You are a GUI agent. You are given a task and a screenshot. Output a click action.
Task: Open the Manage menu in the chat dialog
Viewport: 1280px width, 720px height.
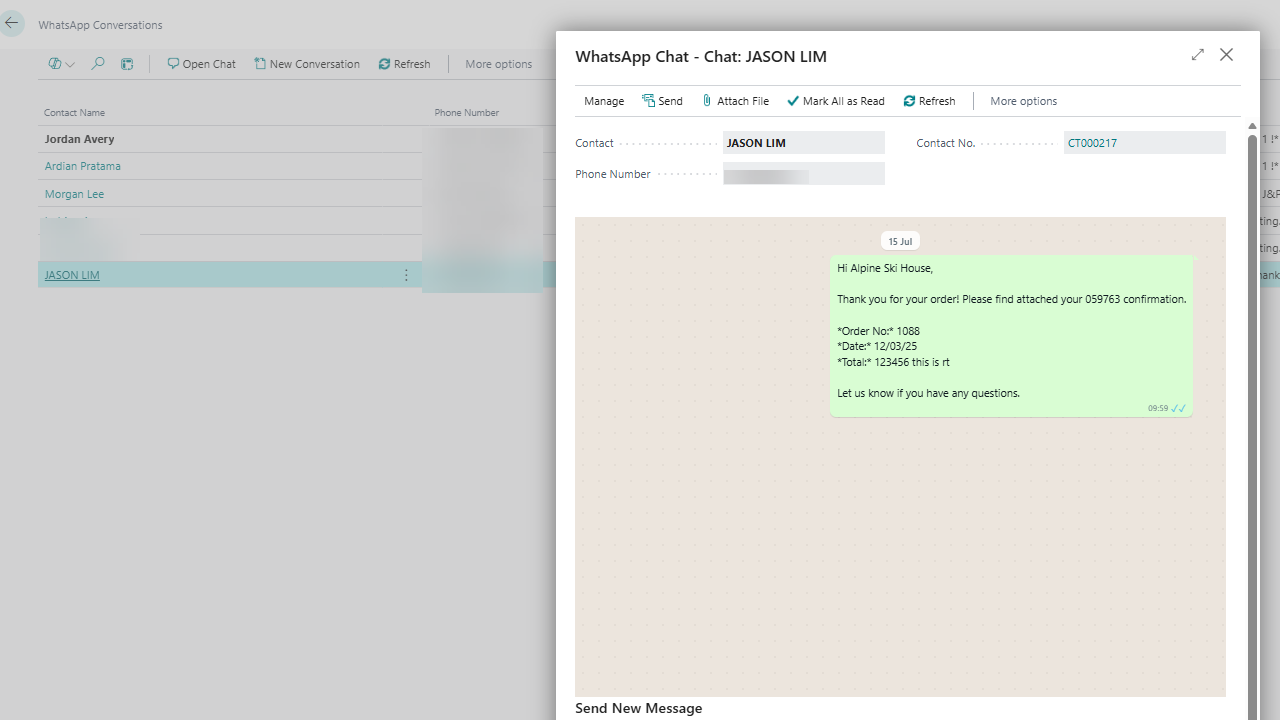pos(604,101)
